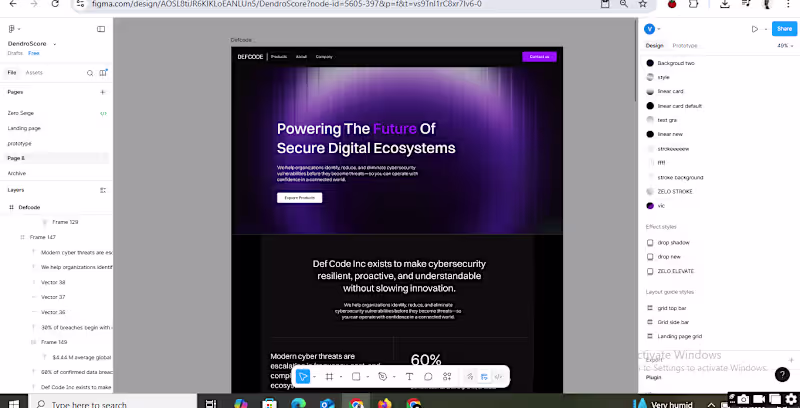Select the Rectangle shape tool
Screen dimensions: 800x408
(356, 377)
